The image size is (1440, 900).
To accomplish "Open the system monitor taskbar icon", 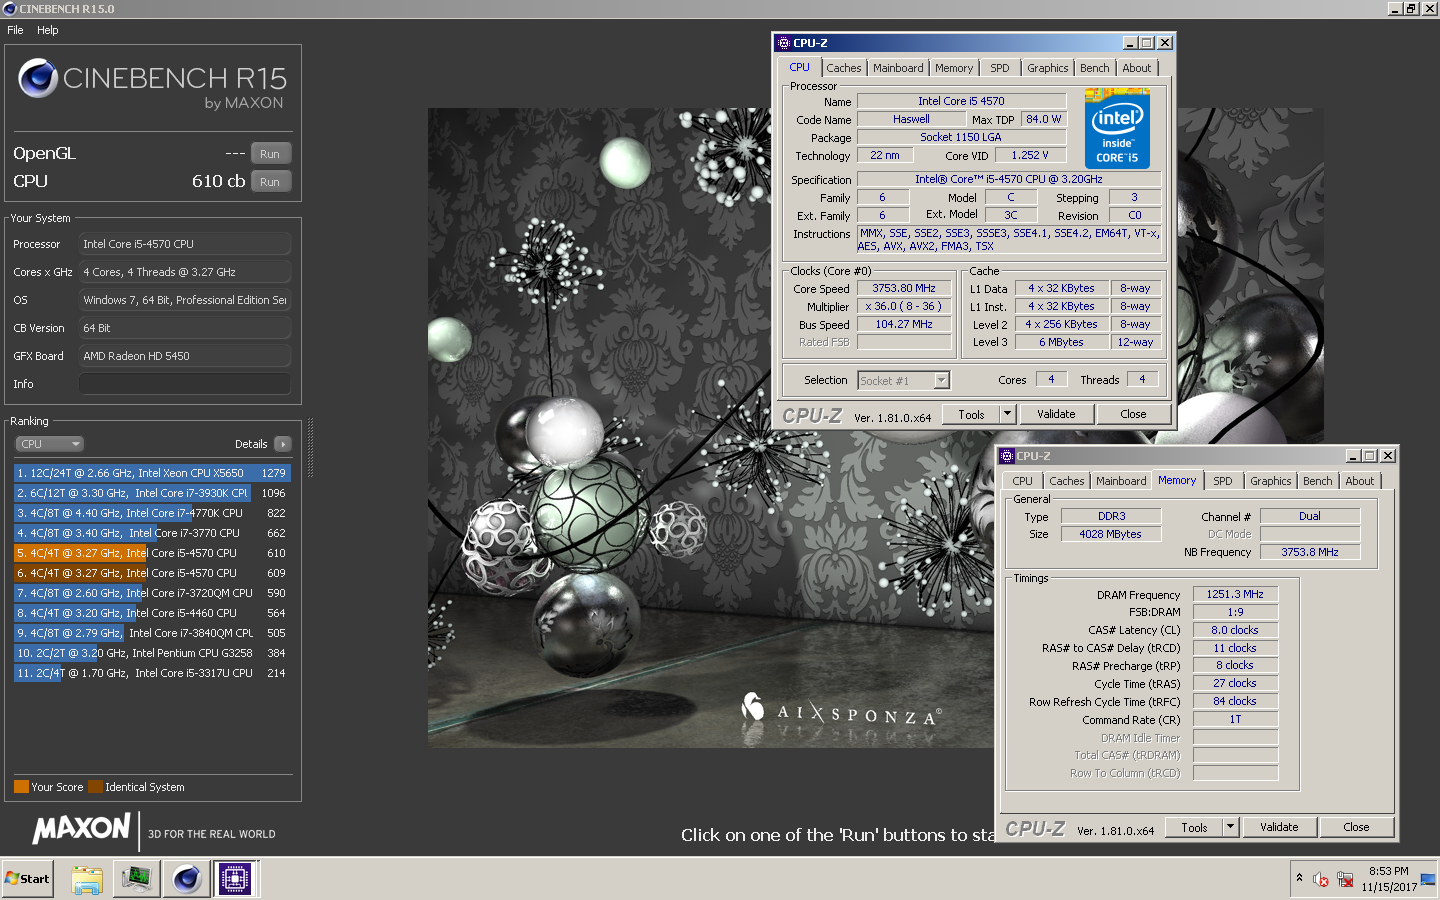I will (136, 879).
